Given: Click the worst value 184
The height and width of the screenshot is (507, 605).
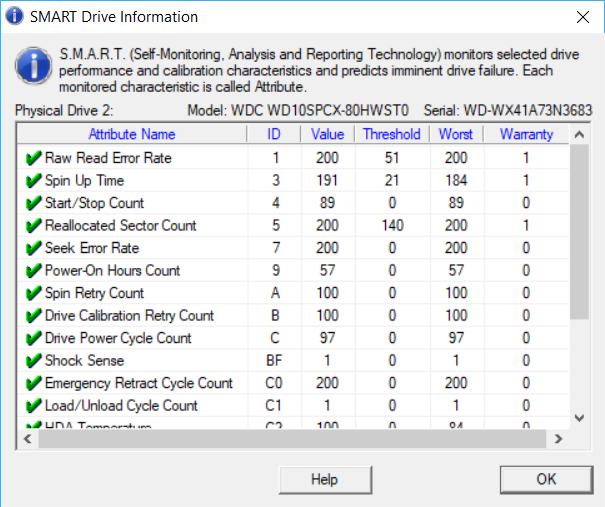Looking at the screenshot, I should coord(456,181).
